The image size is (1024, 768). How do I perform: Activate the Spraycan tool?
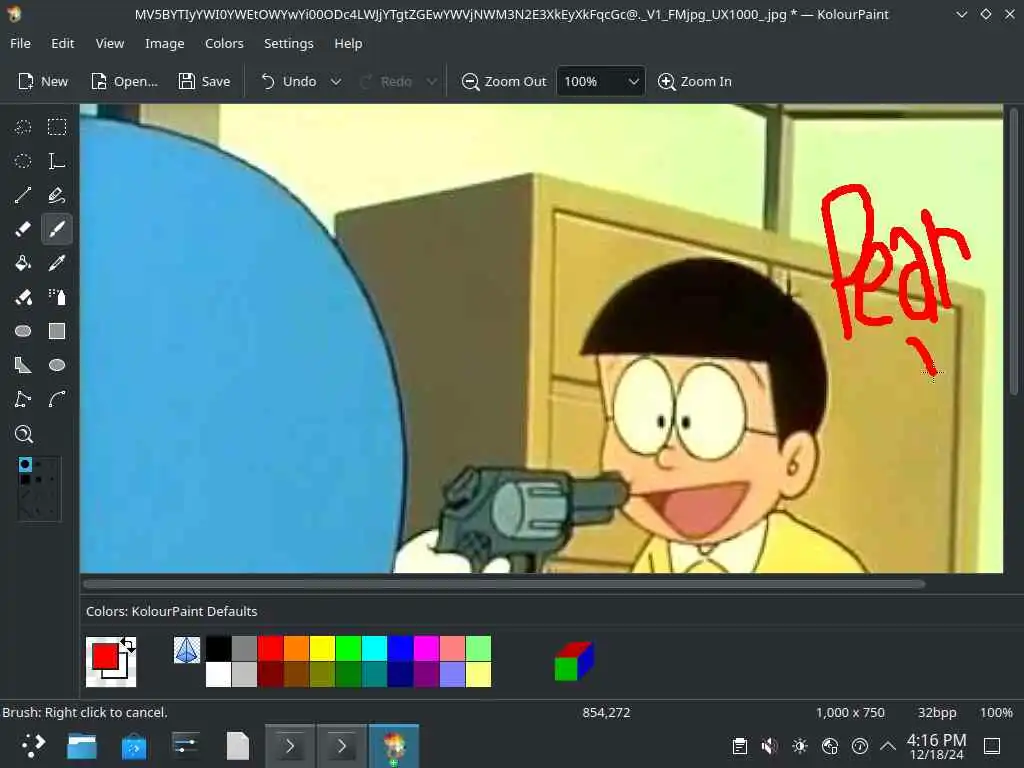[57, 297]
